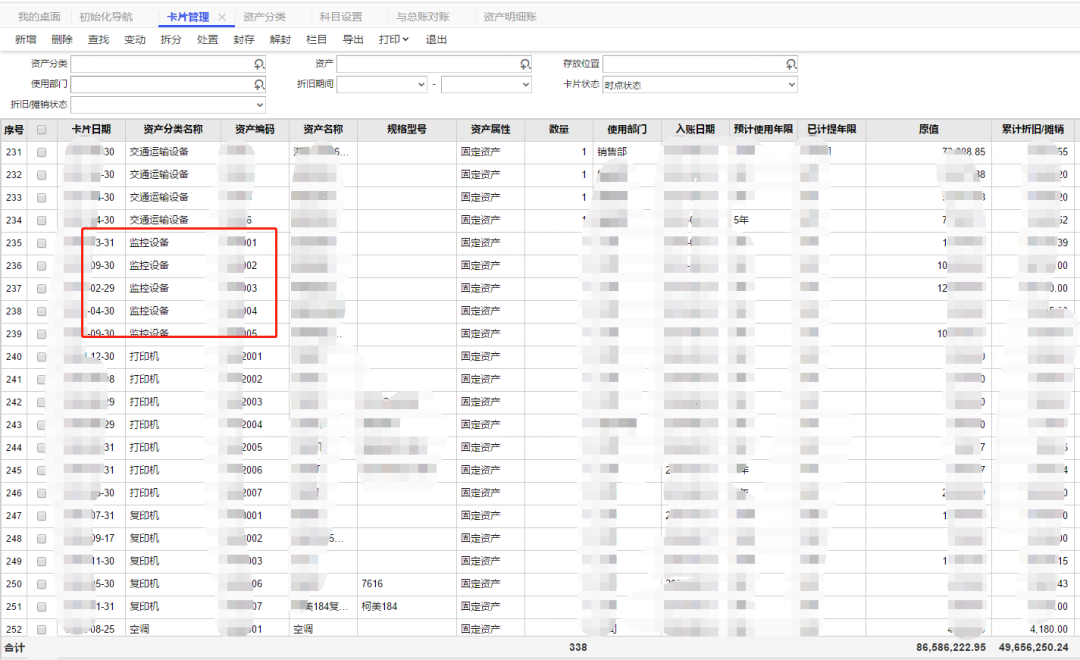
Task: Check the checkbox for row 235
Action: click(x=42, y=243)
